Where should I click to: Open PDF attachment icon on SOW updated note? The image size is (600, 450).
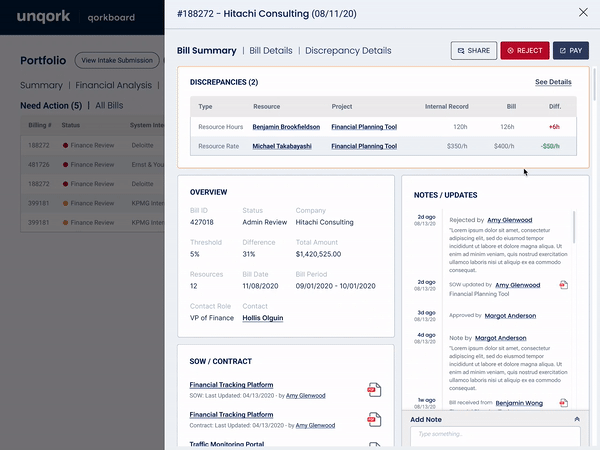(x=563, y=285)
